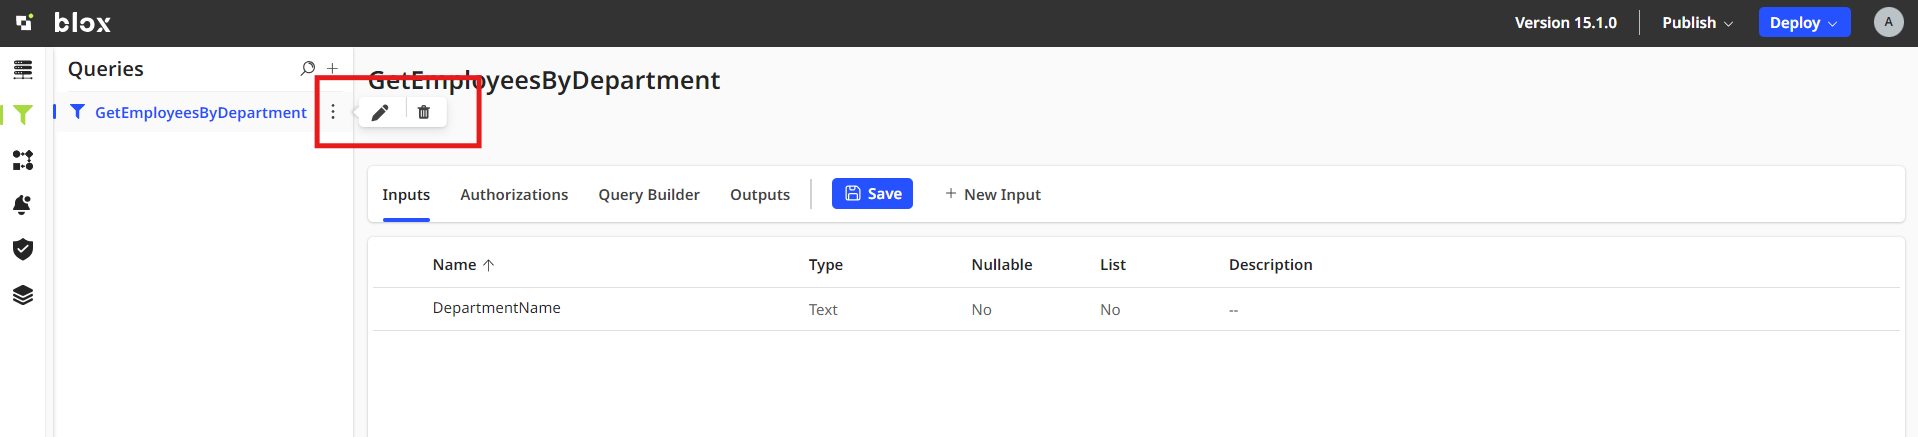Add a new query with plus icon
The image size is (1918, 437).
click(x=332, y=69)
